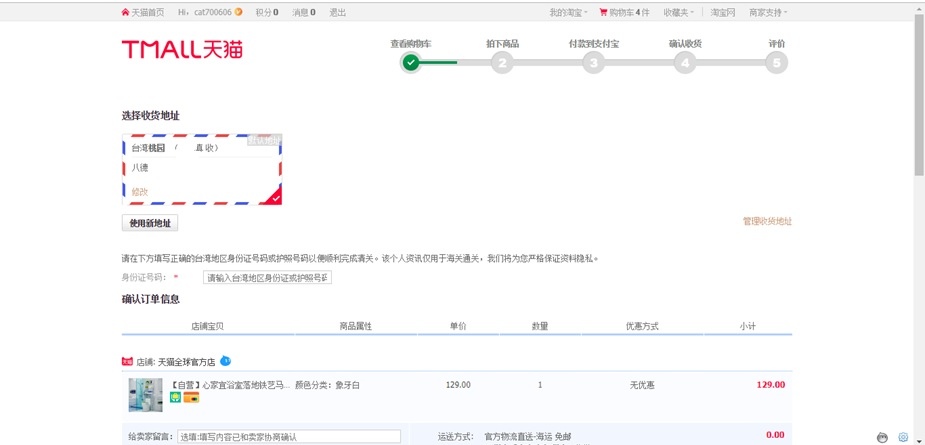Click the 颜色分类: 象牙白 text
925x445 pixels.
point(327,385)
